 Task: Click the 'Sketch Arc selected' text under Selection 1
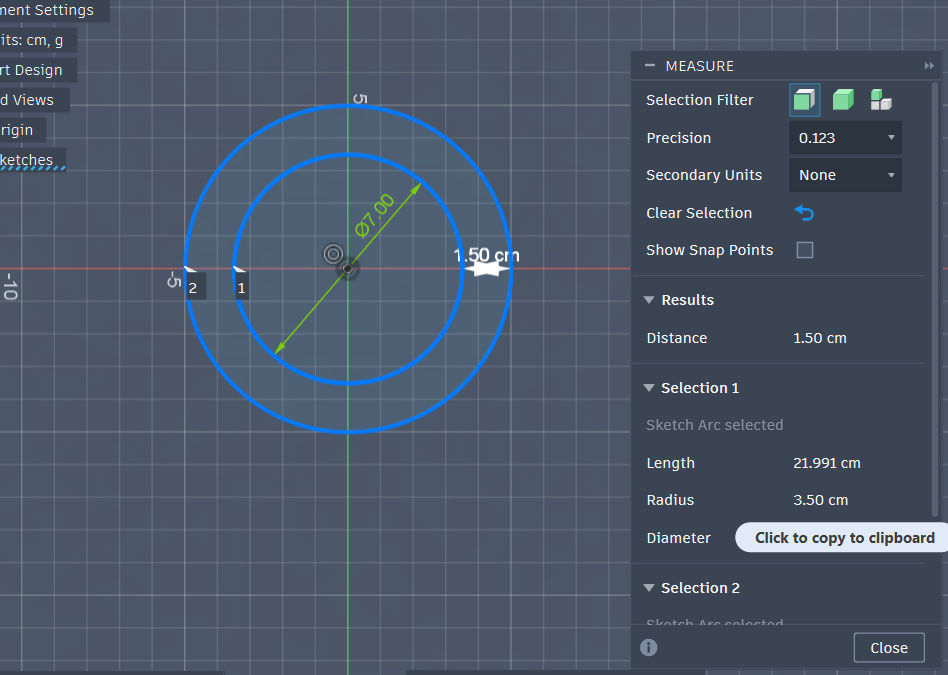point(715,425)
